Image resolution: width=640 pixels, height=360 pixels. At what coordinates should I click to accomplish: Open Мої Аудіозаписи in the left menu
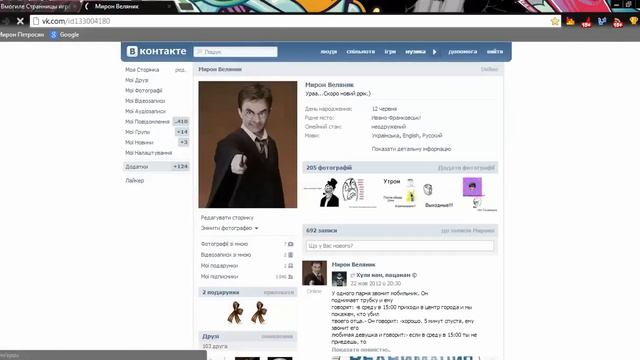click(145, 111)
